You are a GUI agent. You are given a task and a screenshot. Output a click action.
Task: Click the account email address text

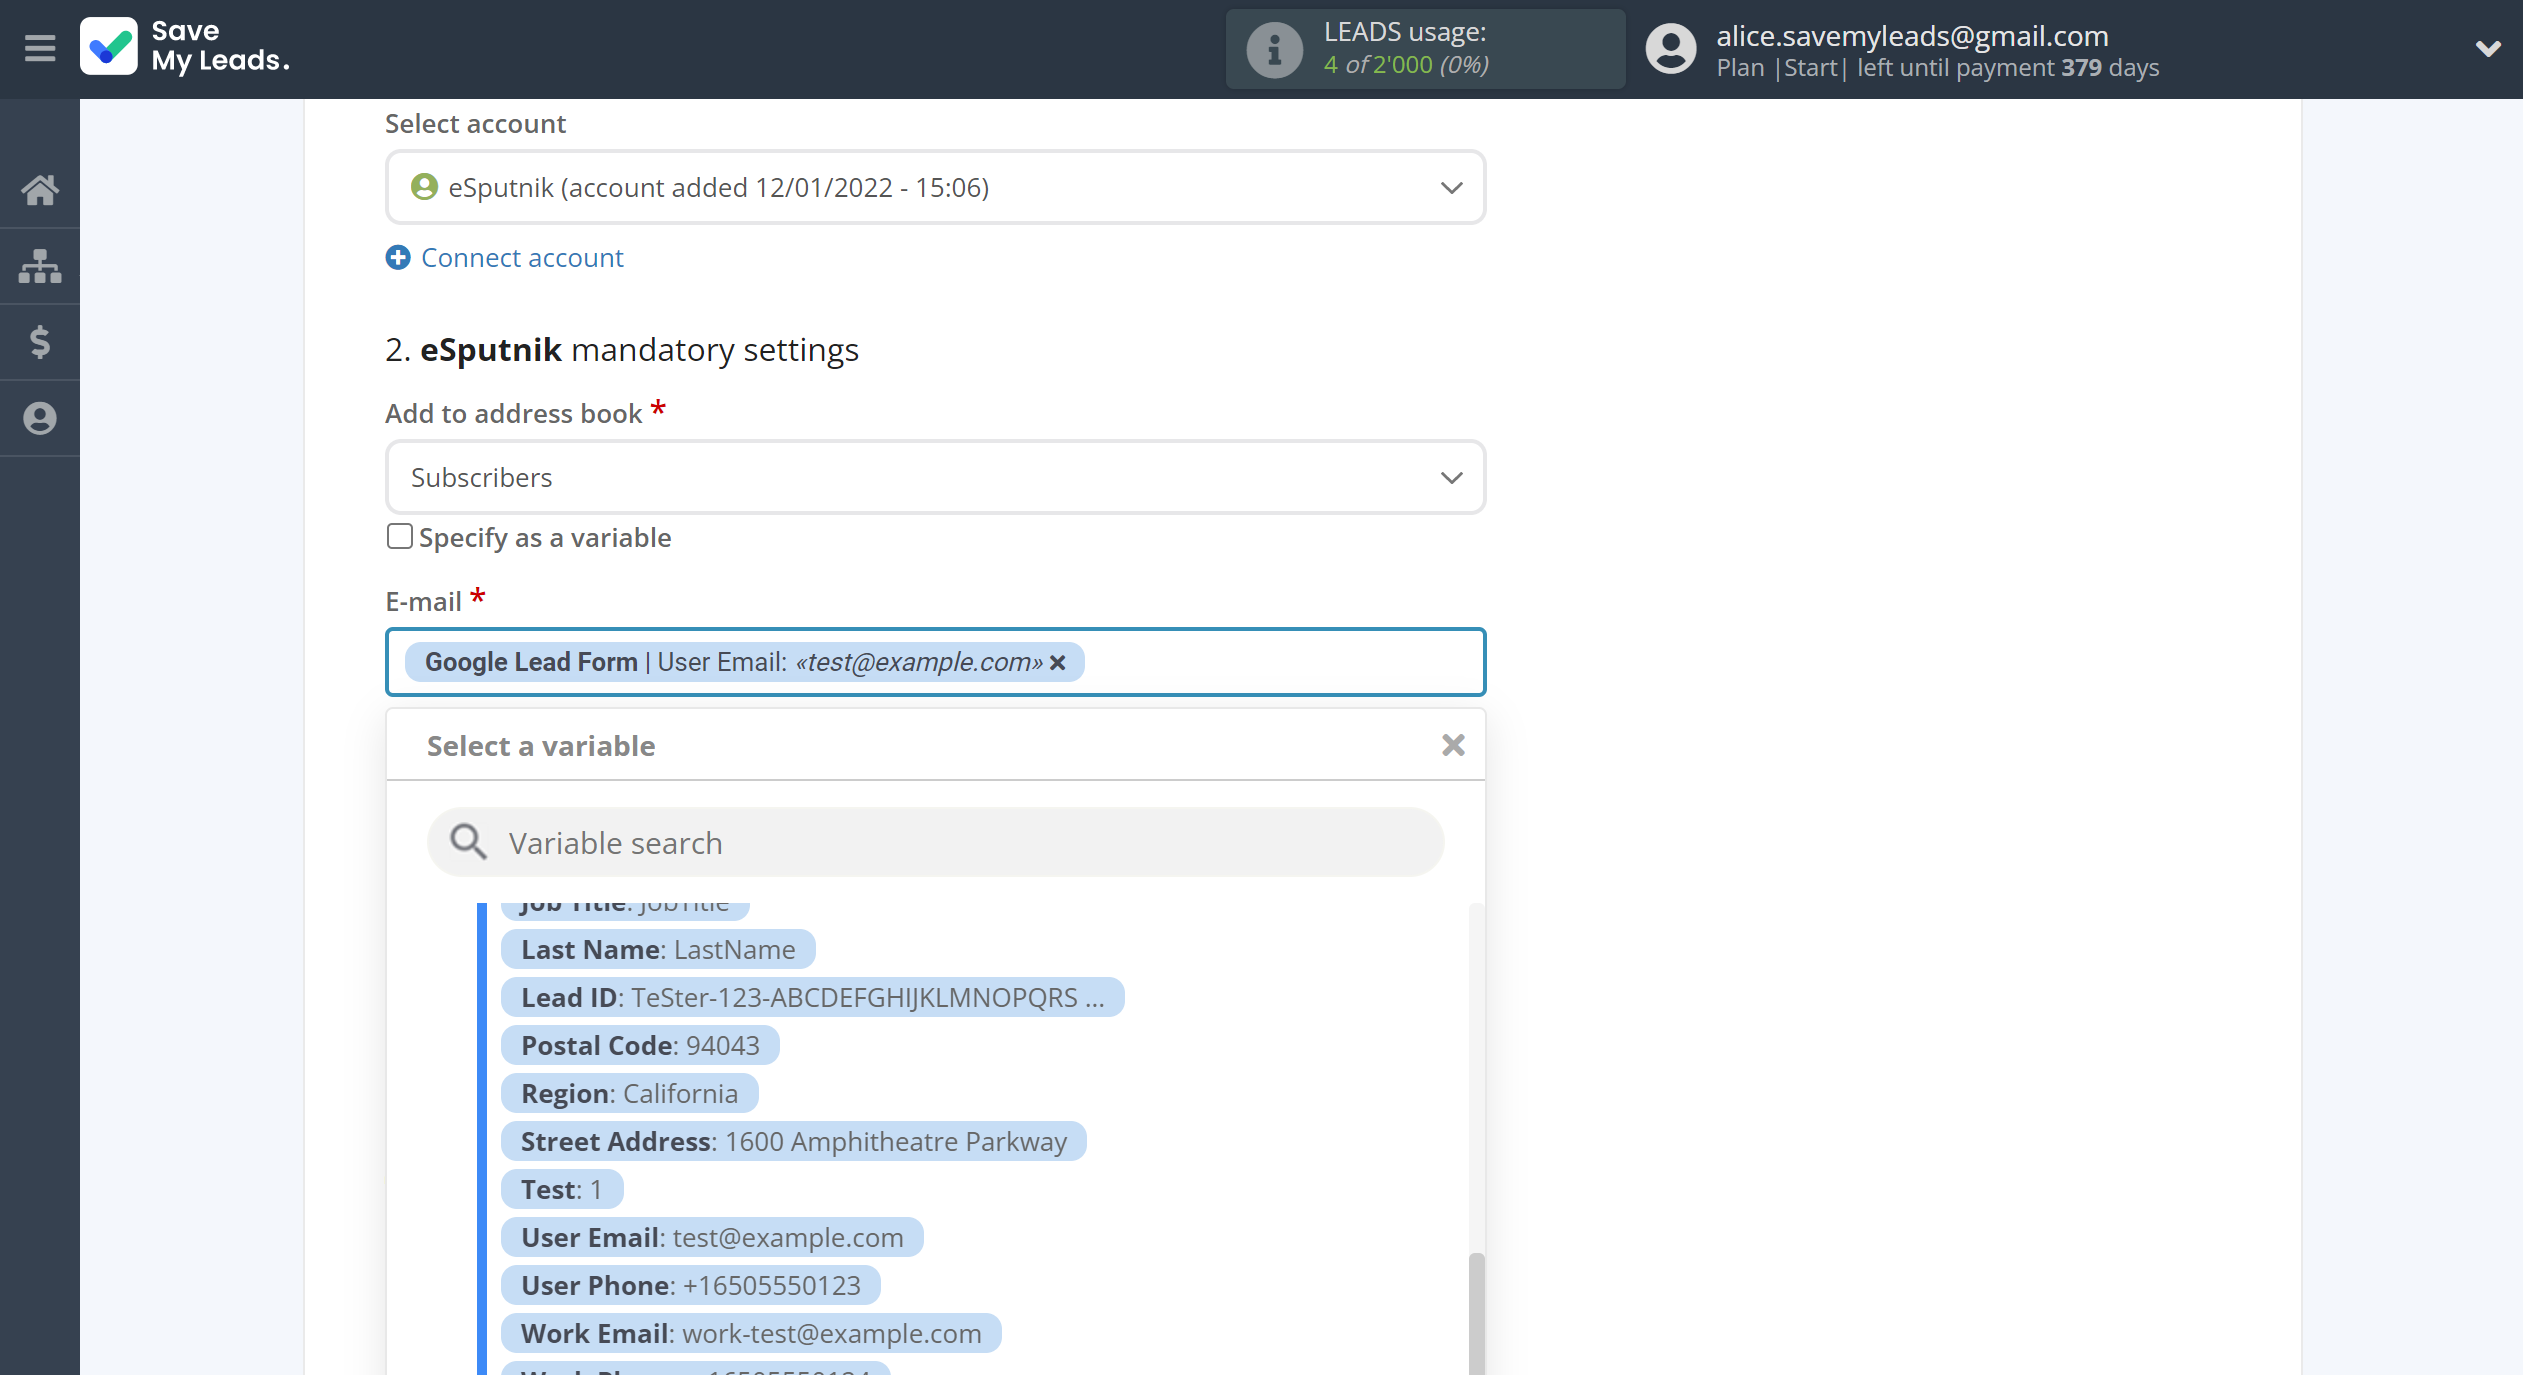point(1912,35)
